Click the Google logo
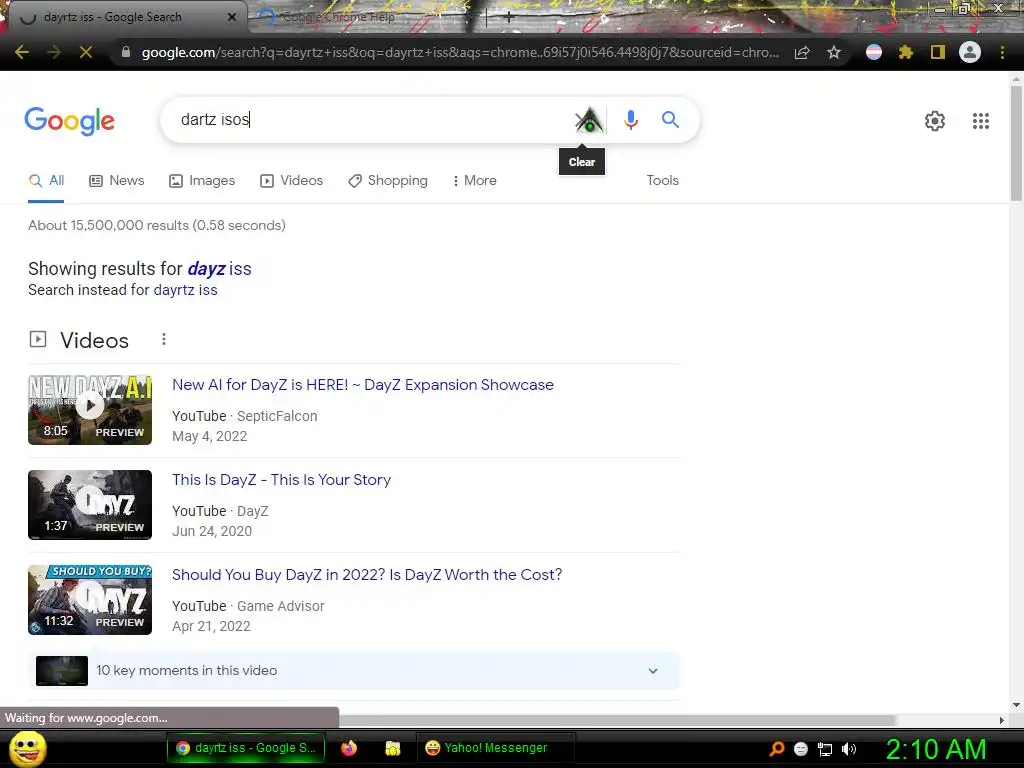 (70, 121)
